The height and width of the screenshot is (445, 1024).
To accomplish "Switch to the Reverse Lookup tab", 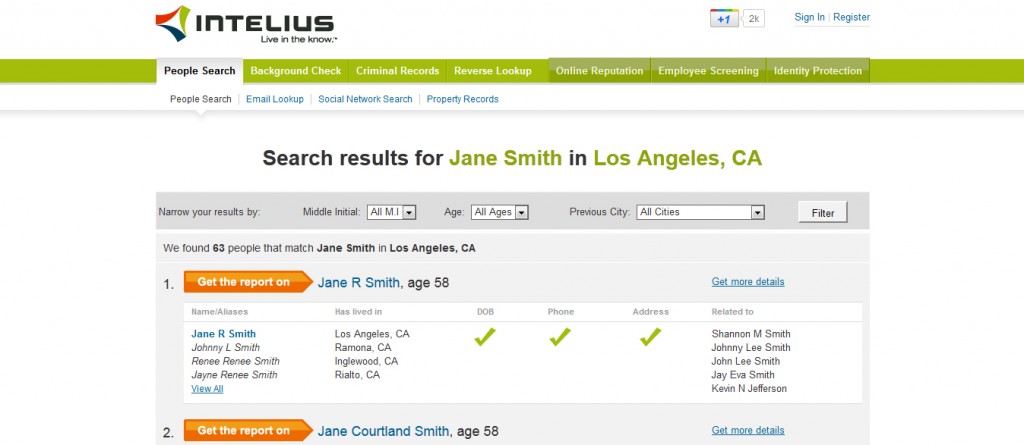I will click(493, 71).
